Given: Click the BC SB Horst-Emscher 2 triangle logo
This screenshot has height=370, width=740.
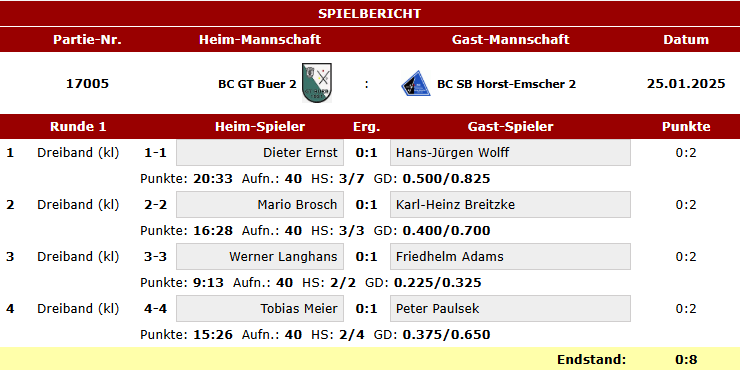Looking at the screenshot, I should (416, 83).
